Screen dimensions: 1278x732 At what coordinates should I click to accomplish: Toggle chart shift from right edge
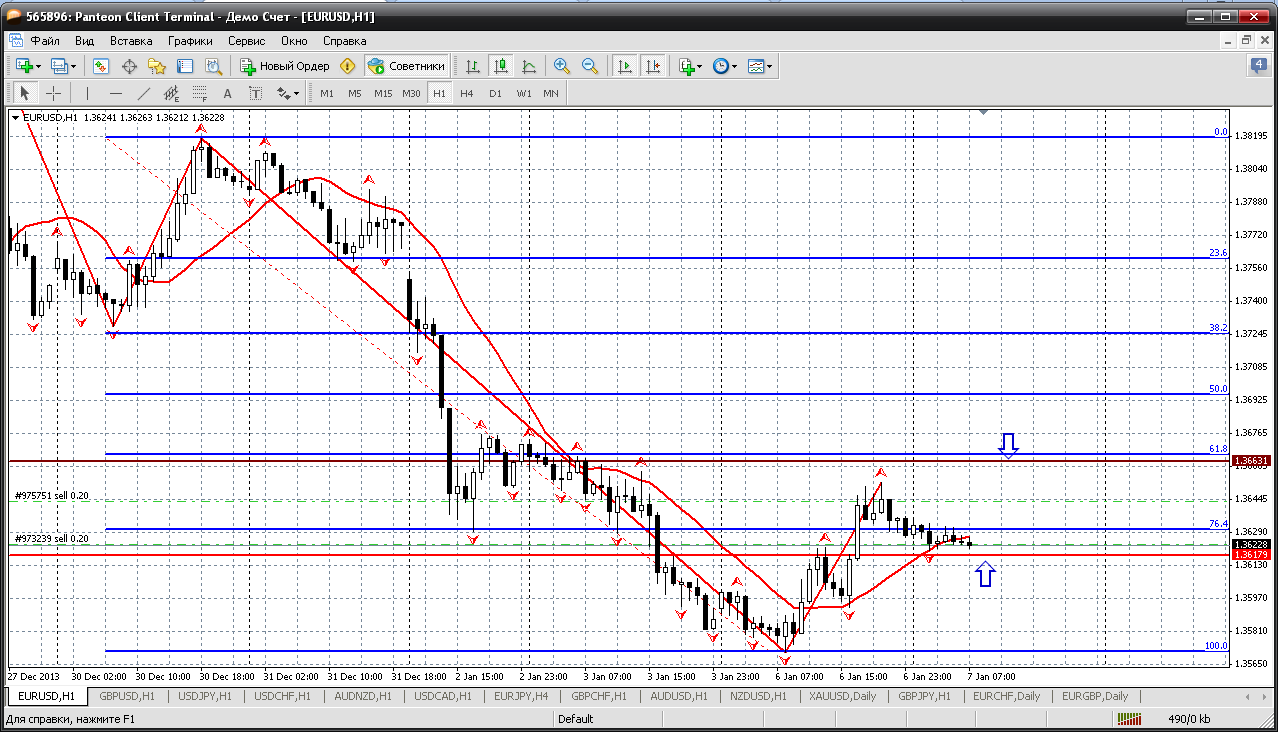tap(653, 66)
